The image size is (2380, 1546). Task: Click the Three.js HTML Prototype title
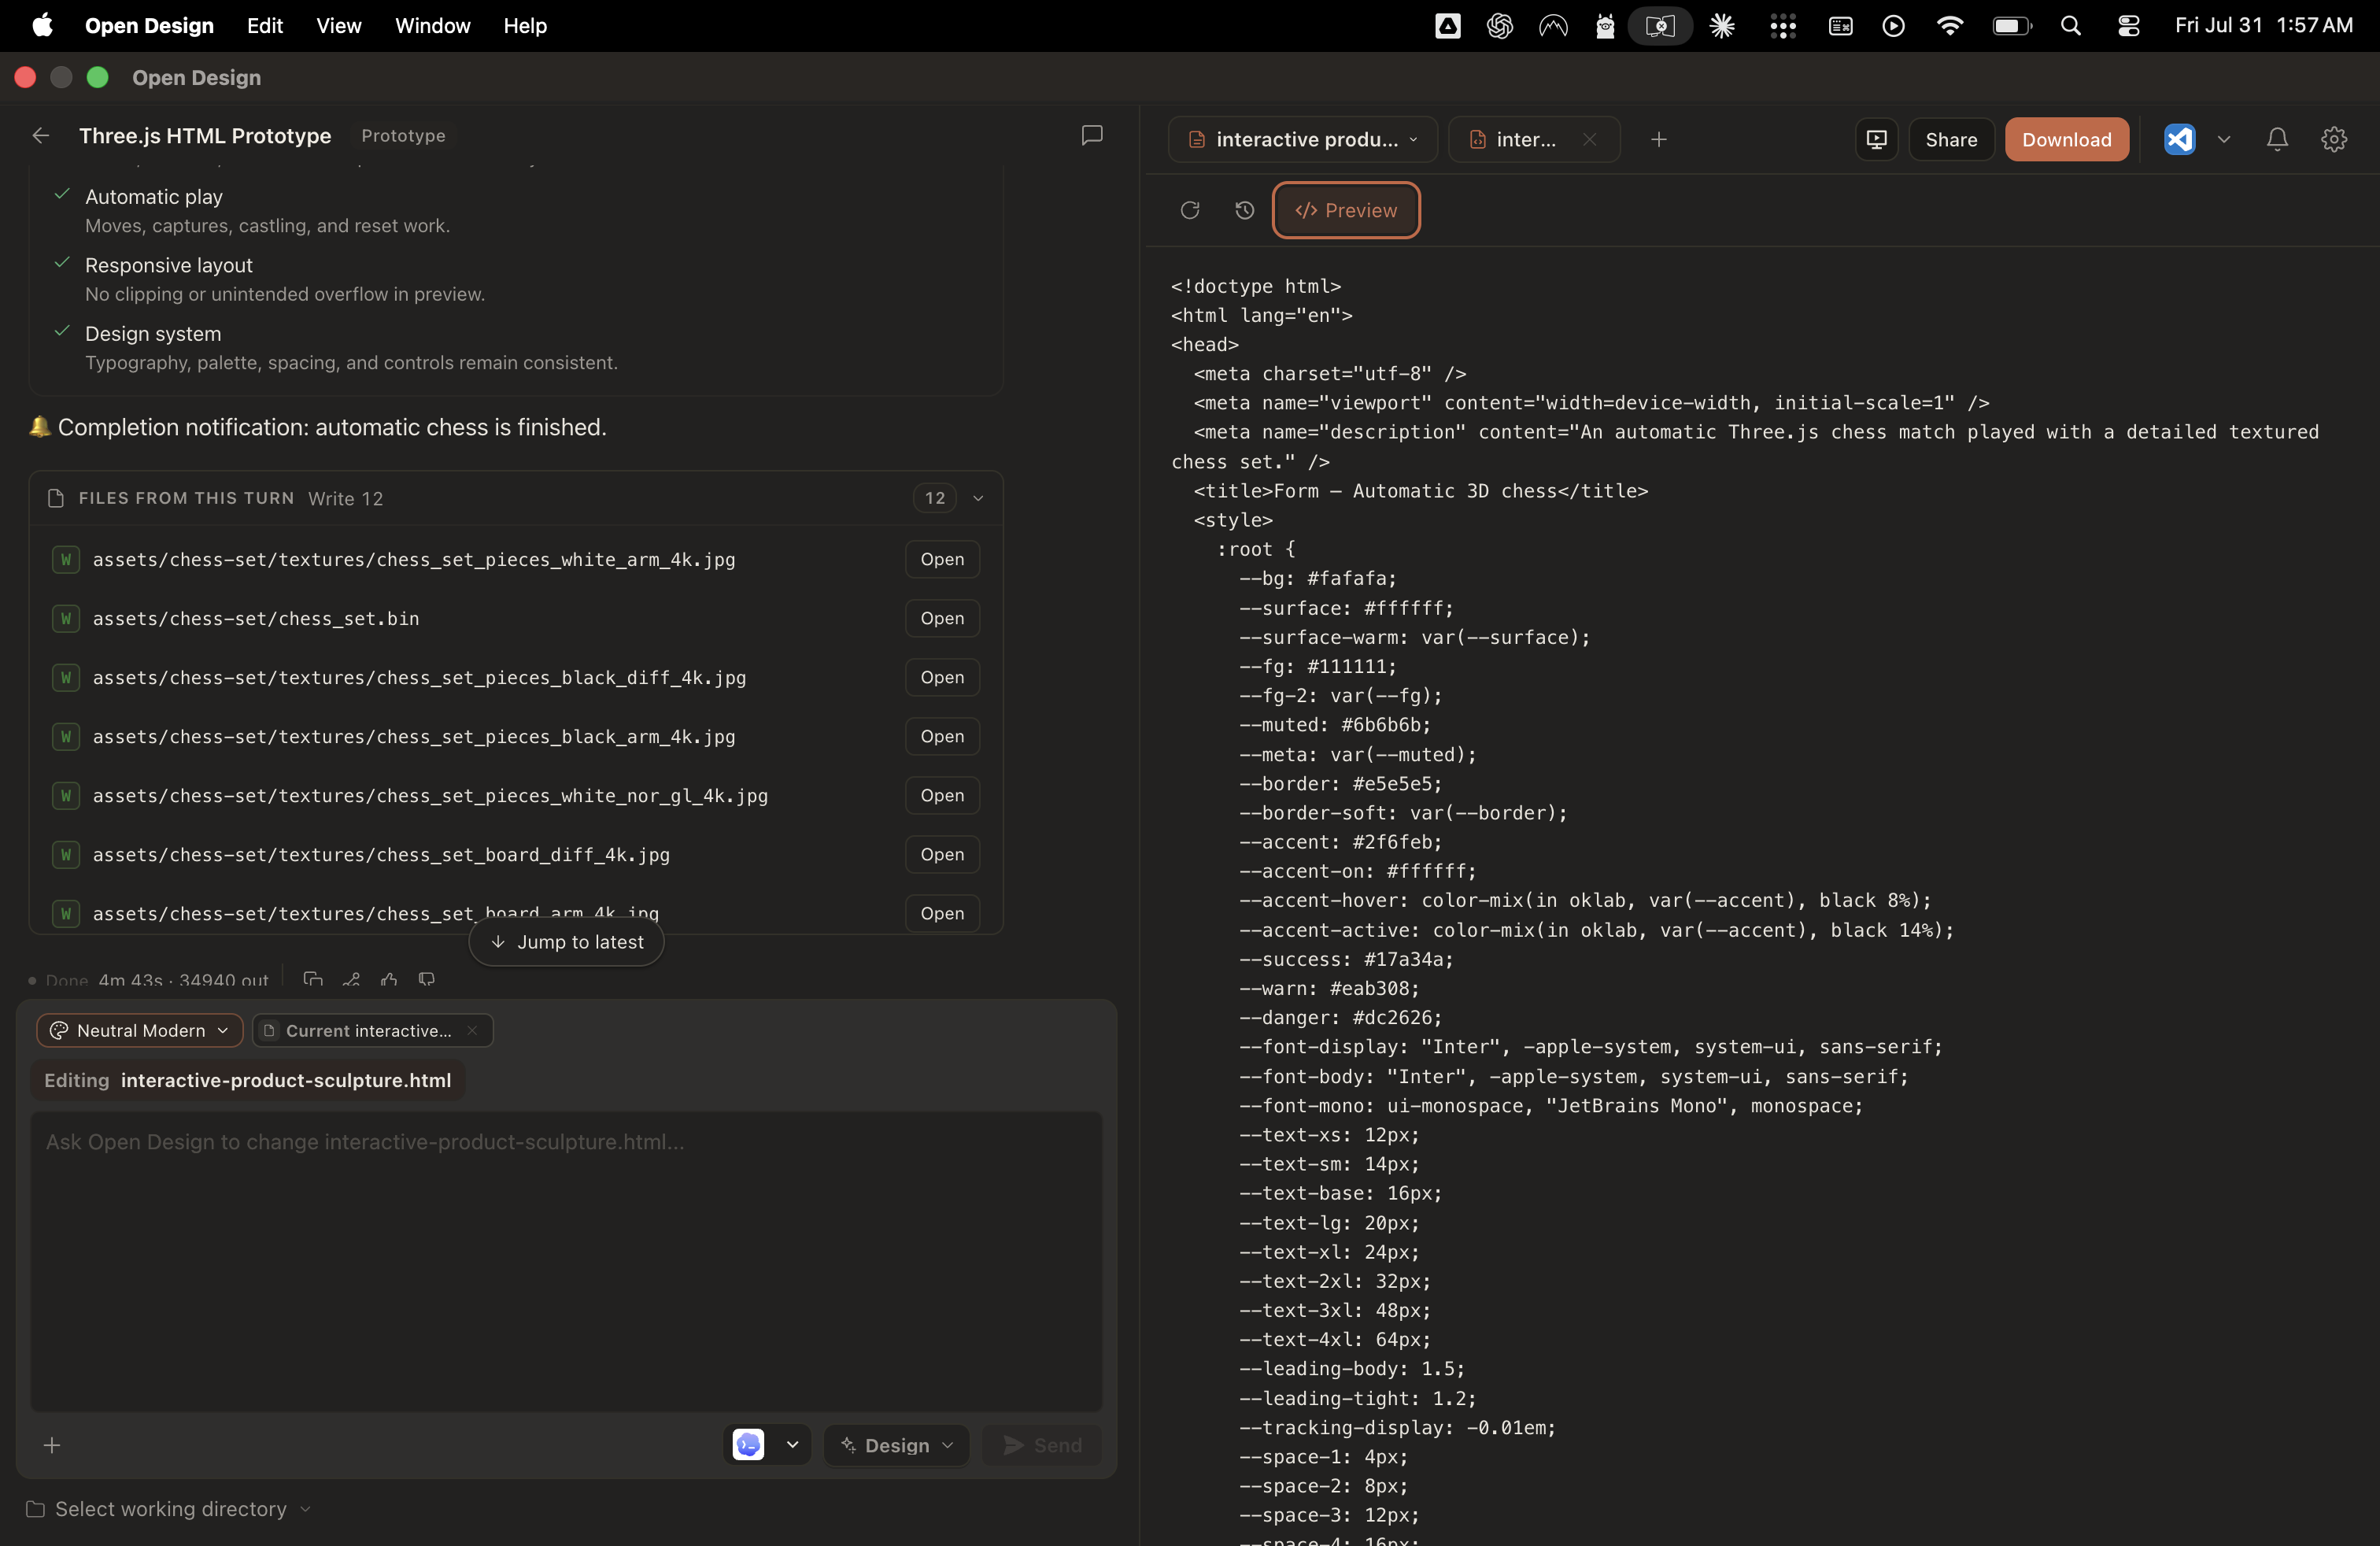coord(205,135)
